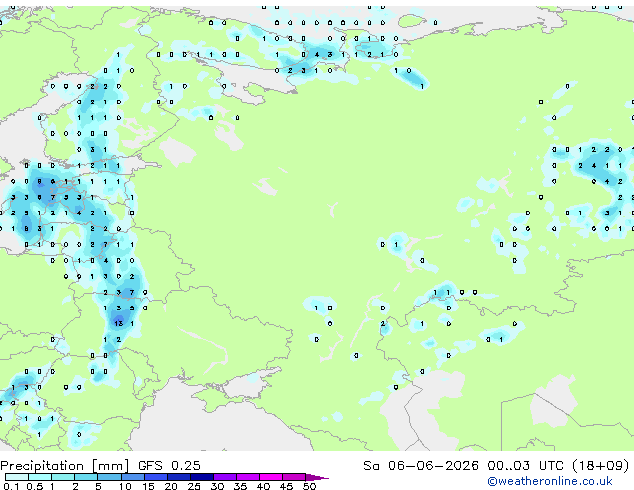Screen dimensions: 634x490
Task: Pick the 0.5–1 mm legend color swatch
Action: pos(40,477)
